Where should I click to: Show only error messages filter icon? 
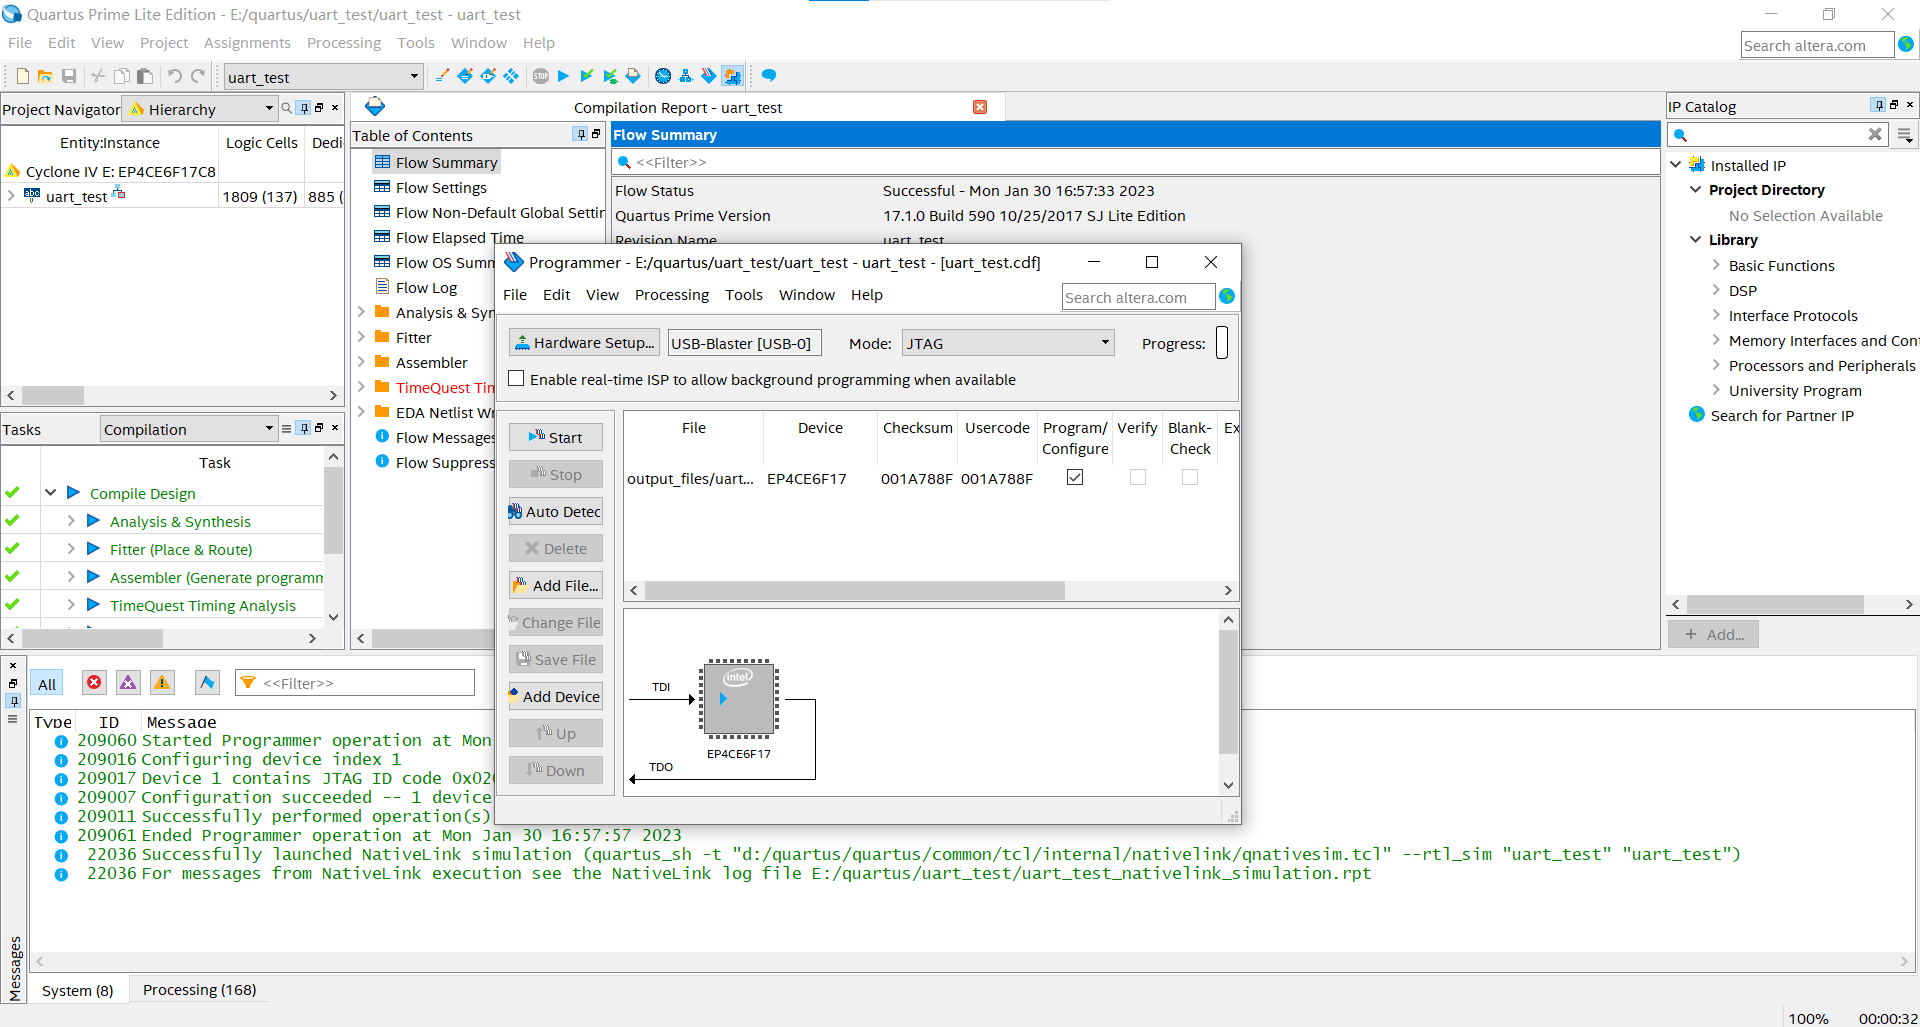[94, 683]
